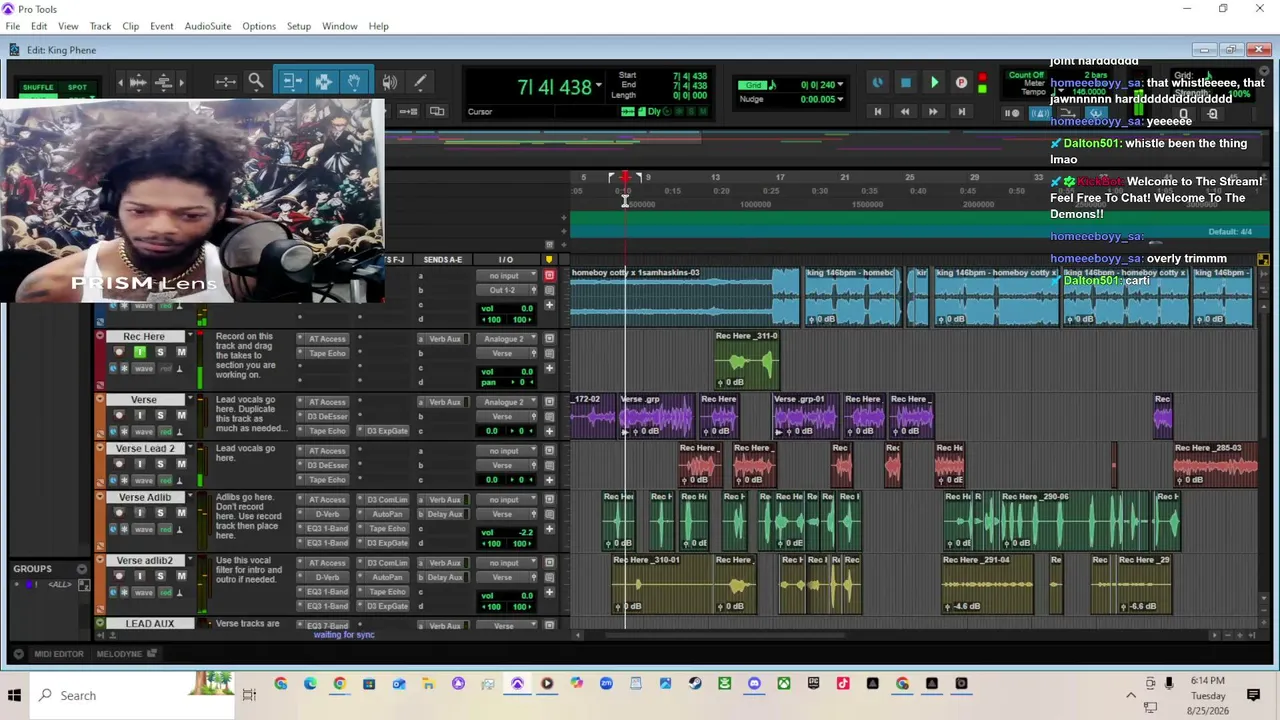Toggle input monitoring on Rec Here track
Screen dimensions: 1280x720
tap(140, 352)
